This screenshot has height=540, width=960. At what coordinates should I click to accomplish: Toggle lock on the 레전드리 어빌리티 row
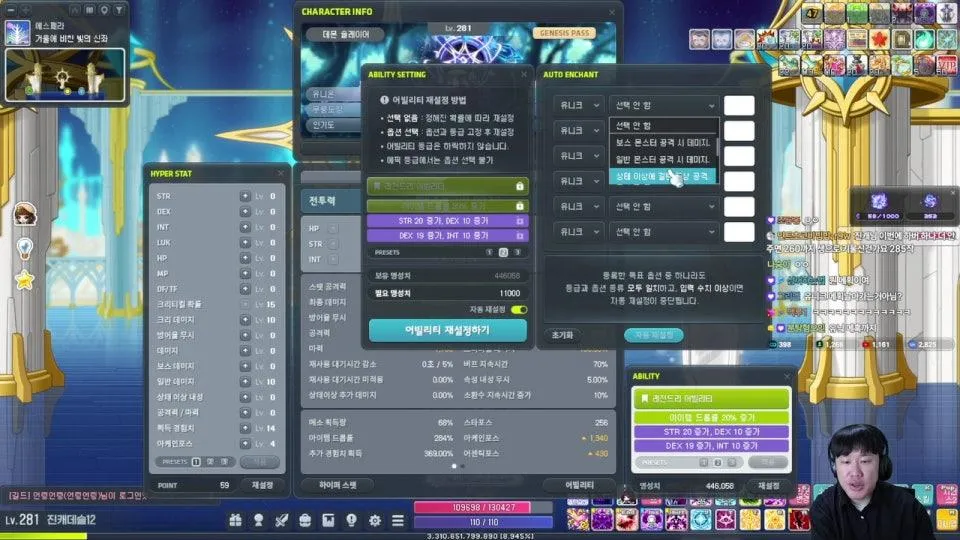click(x=519, y=186)
